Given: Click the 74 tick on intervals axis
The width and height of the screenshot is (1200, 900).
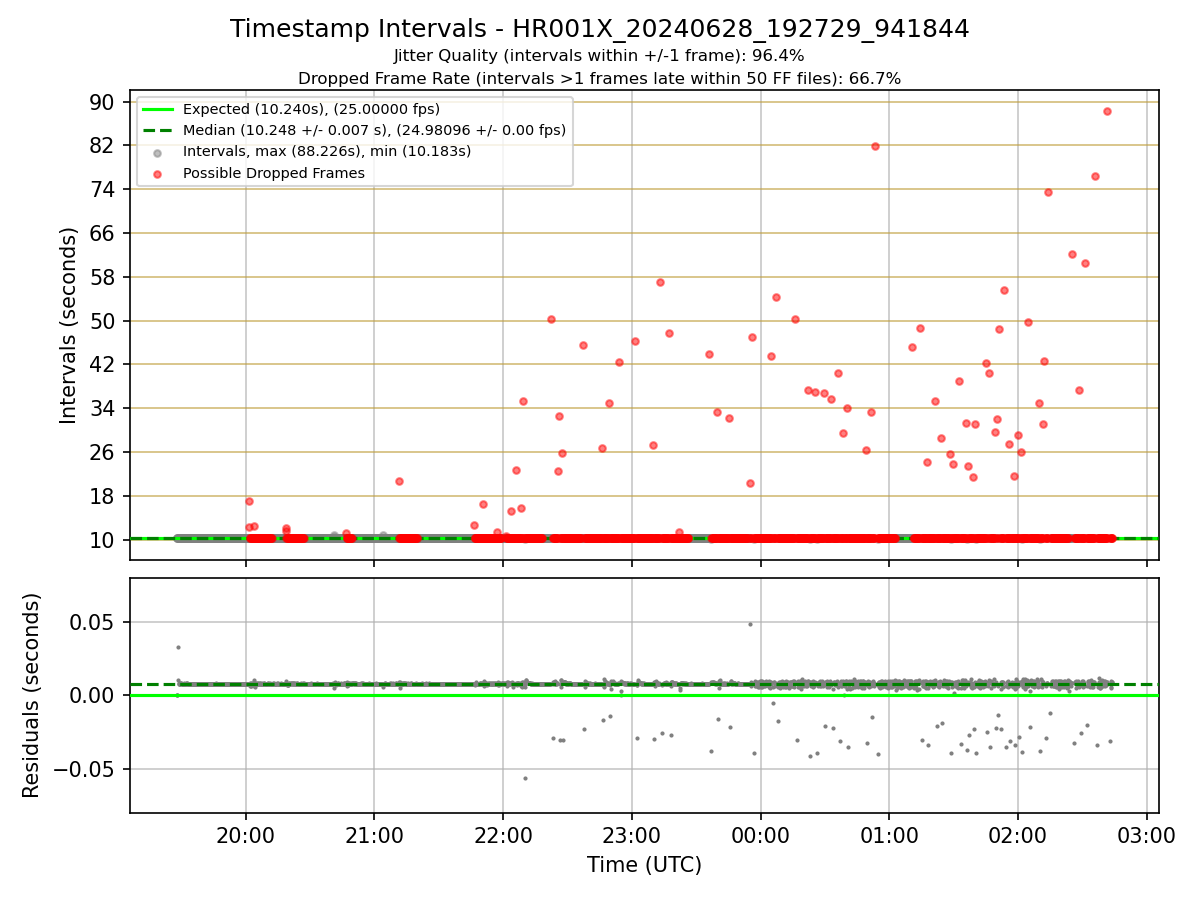Looking at the screenshot, I should pyautogui.click(x=103, y=190).
